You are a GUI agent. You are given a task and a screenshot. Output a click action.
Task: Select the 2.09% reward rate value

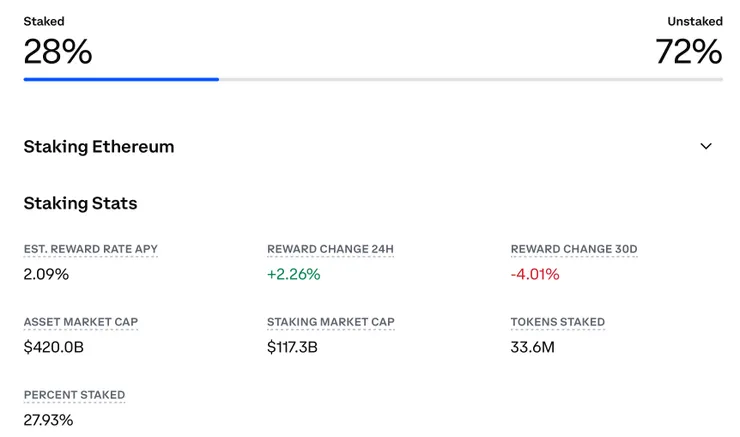(x=46, y=274)
